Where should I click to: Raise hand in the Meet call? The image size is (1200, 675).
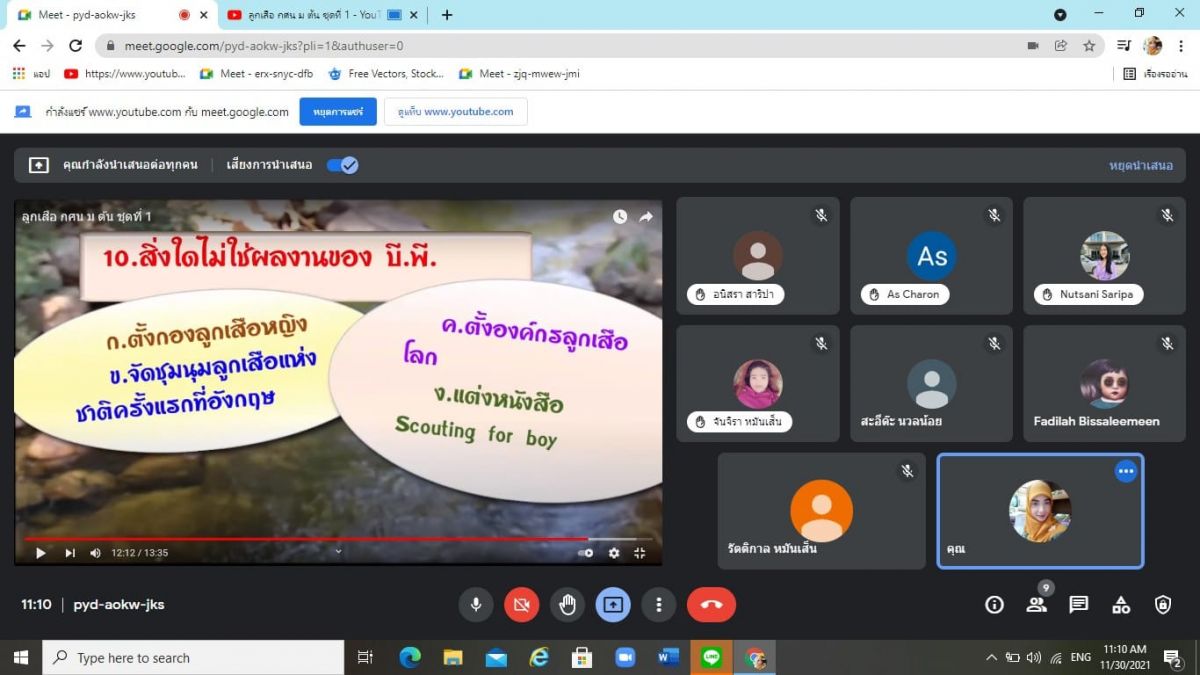[567, 605]
